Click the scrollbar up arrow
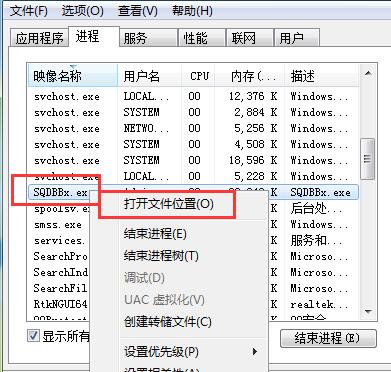 tap(368, 73)
